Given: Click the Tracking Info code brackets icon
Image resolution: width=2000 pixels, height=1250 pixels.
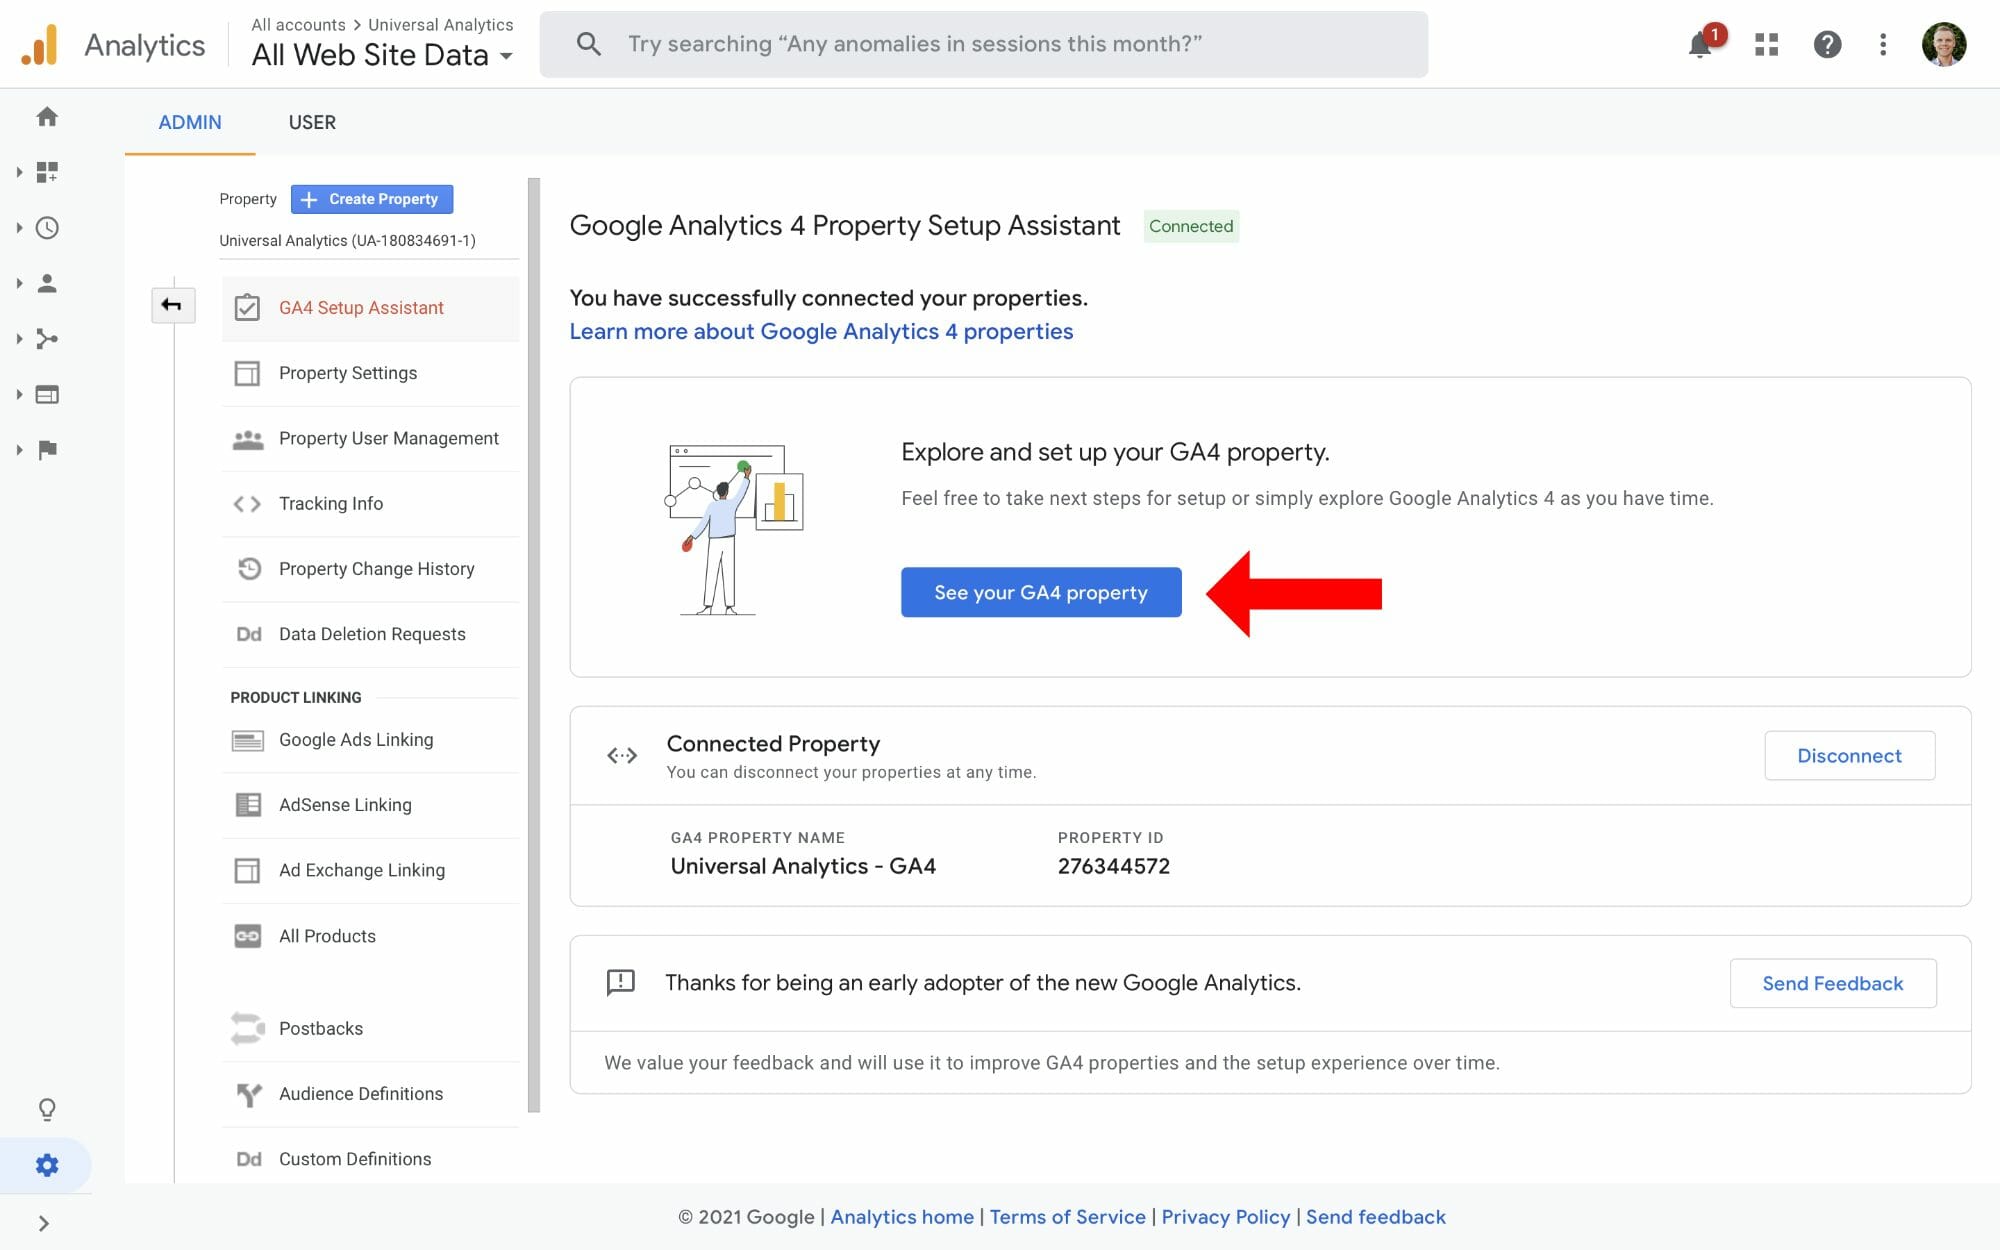Looking at the screenshot, I should coord(247,504).
